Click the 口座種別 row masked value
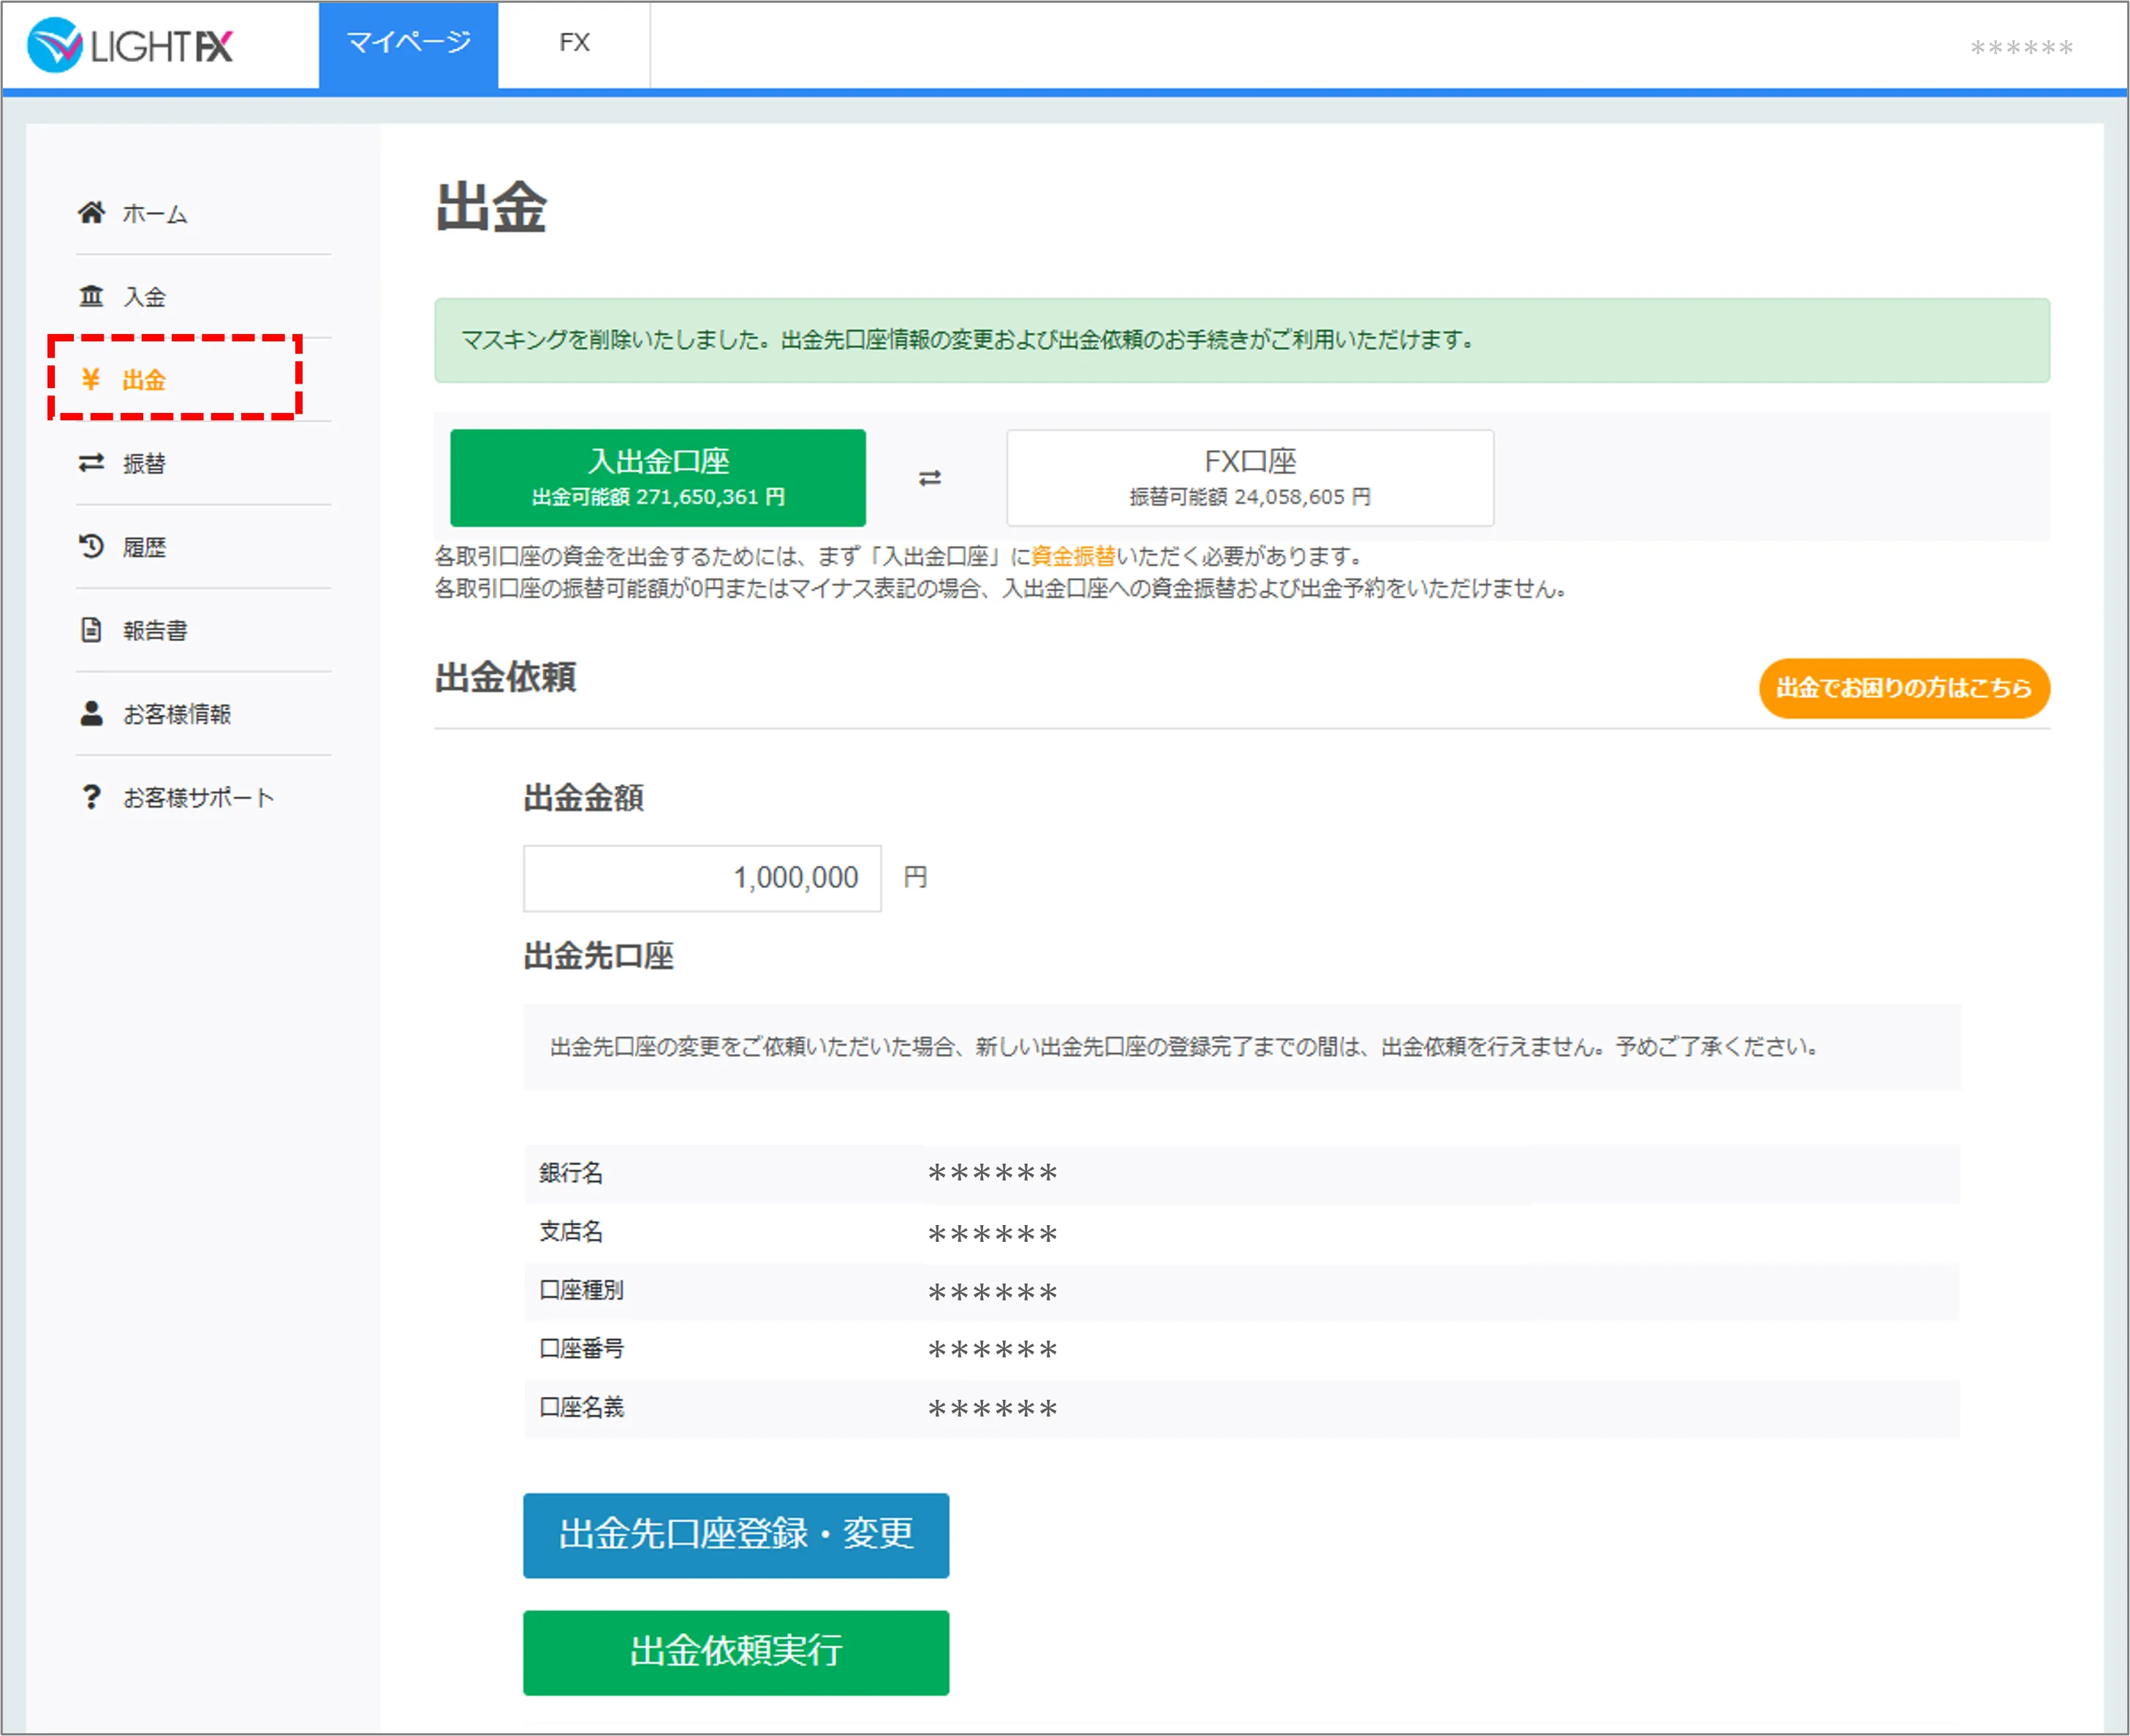The image size is (2130, 1736). point(992,1292)
